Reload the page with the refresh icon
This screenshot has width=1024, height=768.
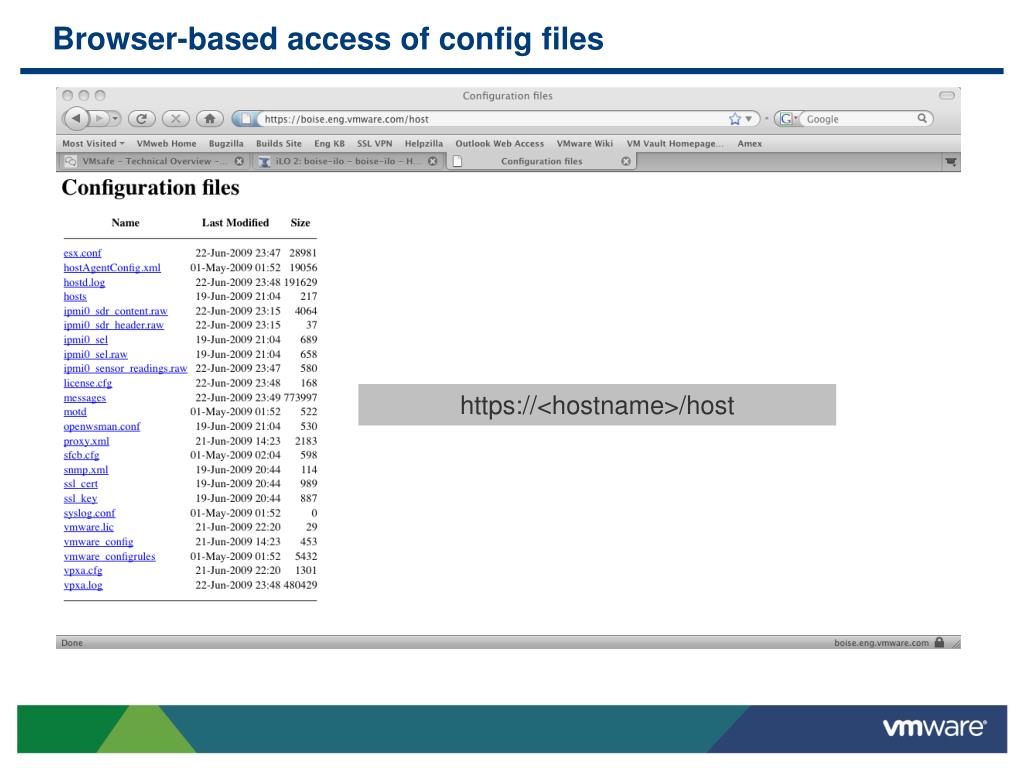coord(141,118)
